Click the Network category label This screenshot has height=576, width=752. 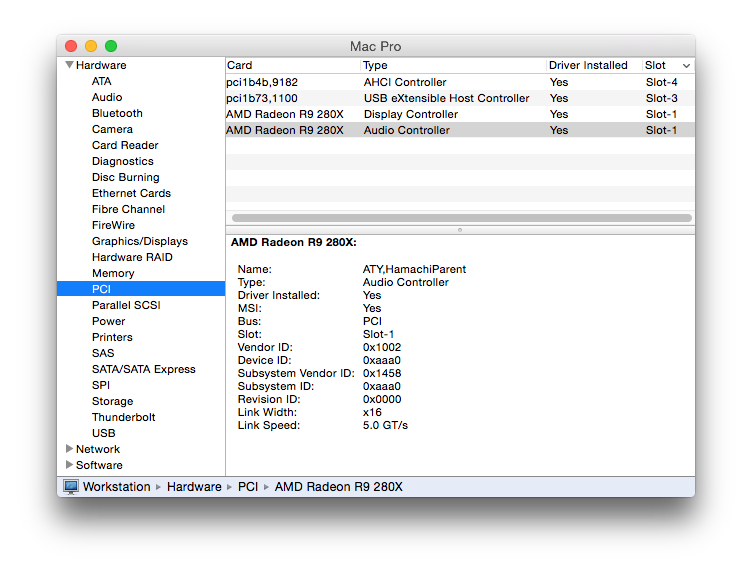tap(98, 449)
